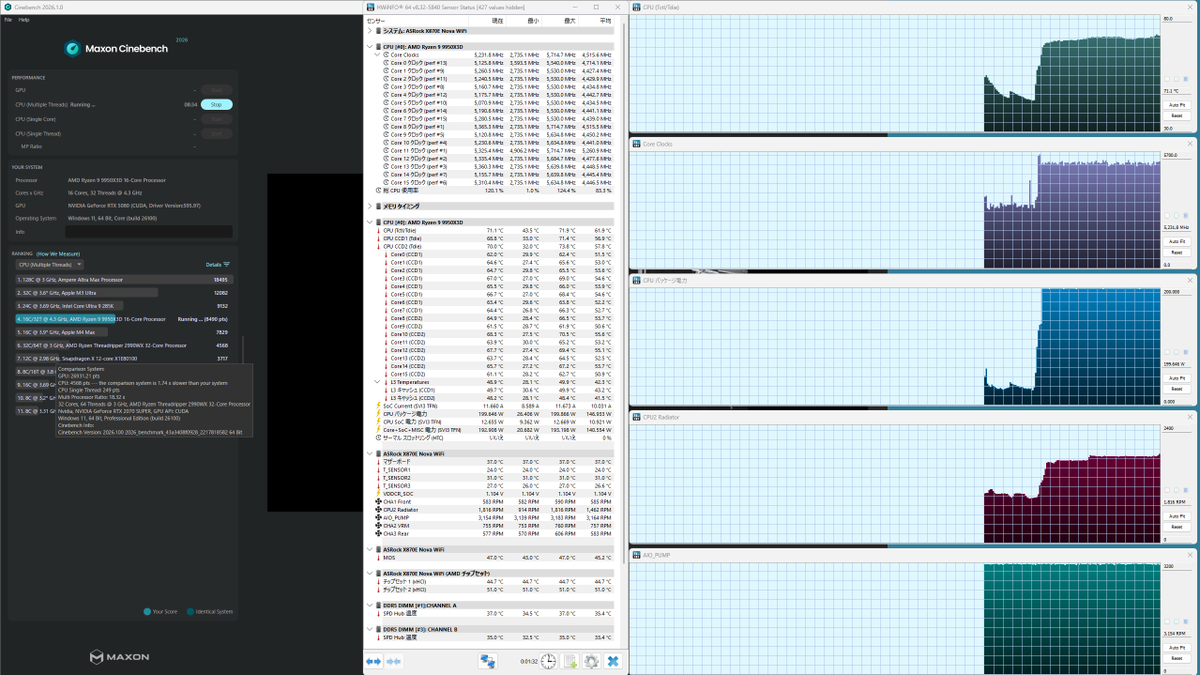Click Details in the Ranking panel
This screenshot has width=1200, height=675.
coord(212,265)
